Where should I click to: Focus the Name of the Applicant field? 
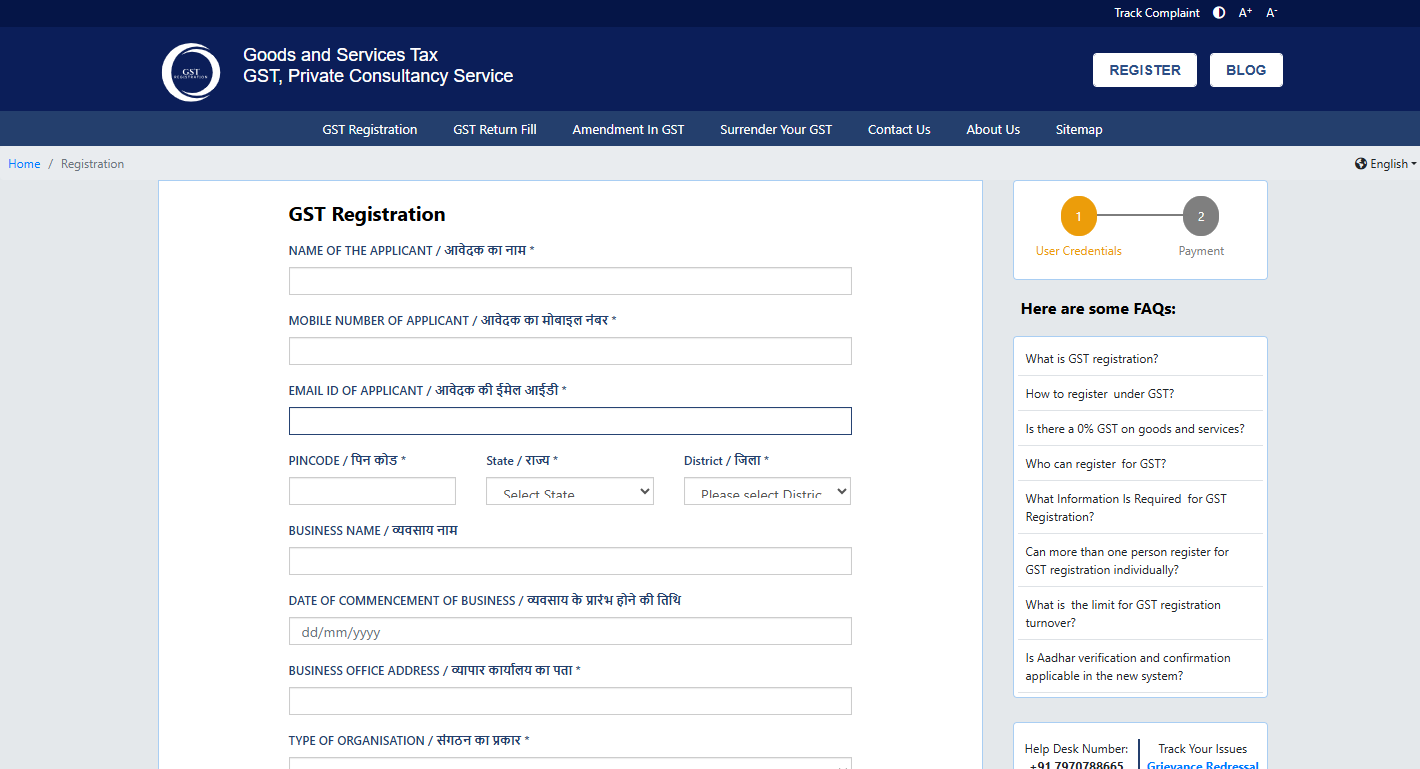pos(570,281)
